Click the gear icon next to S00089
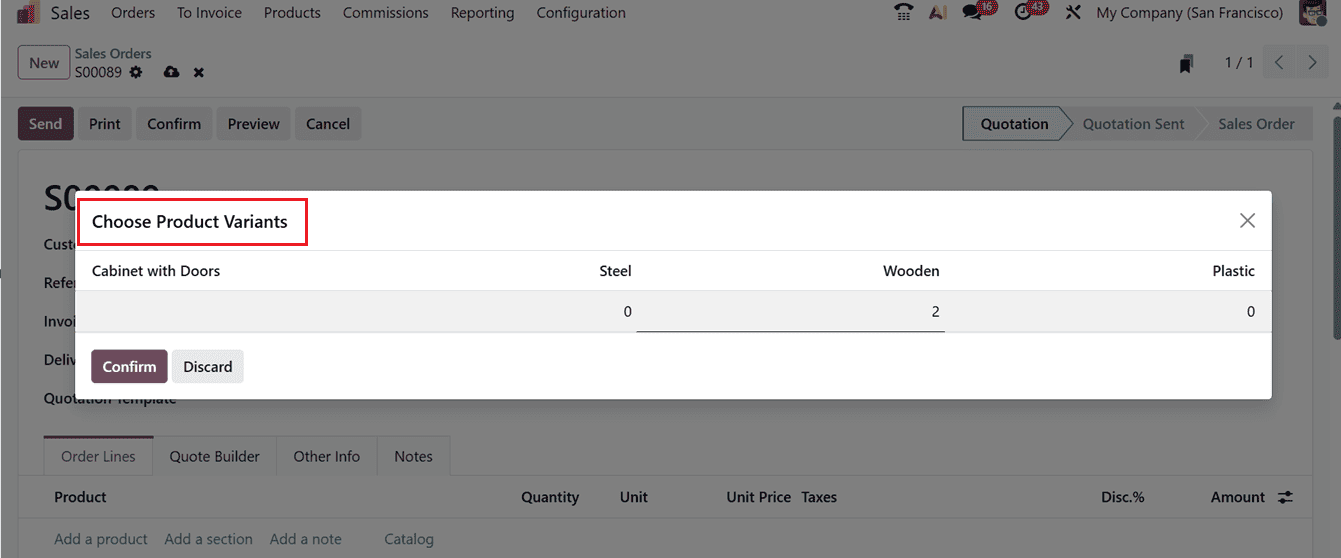Viewport: 1341px width, 558px height. tap(136, 72)
